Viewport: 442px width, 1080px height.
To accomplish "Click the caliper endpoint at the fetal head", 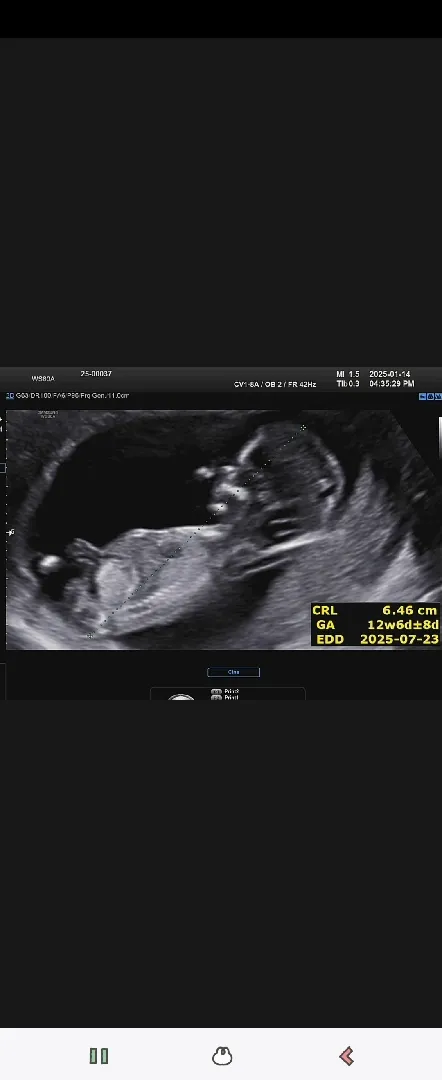I will tap(303, 428).
